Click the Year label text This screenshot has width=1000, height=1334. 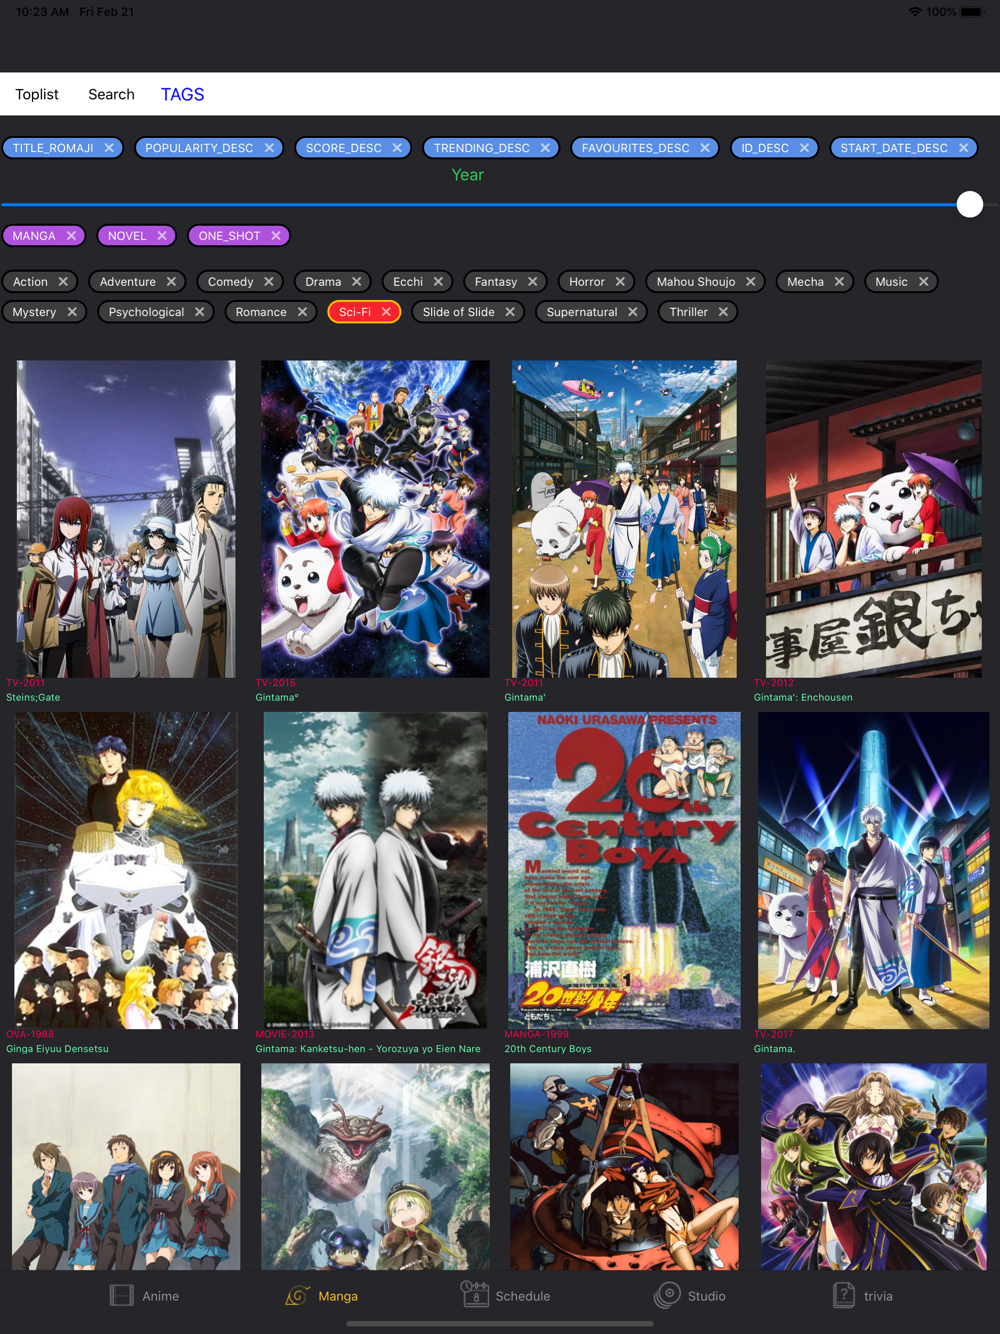(467, 175)
